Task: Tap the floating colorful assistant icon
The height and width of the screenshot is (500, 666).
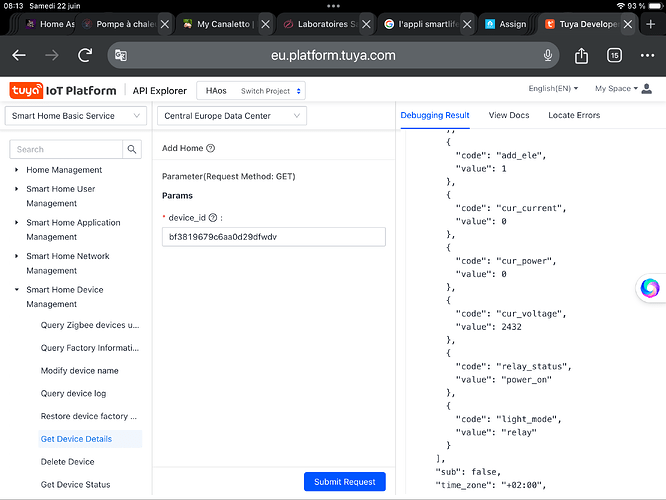Action: 650,288
